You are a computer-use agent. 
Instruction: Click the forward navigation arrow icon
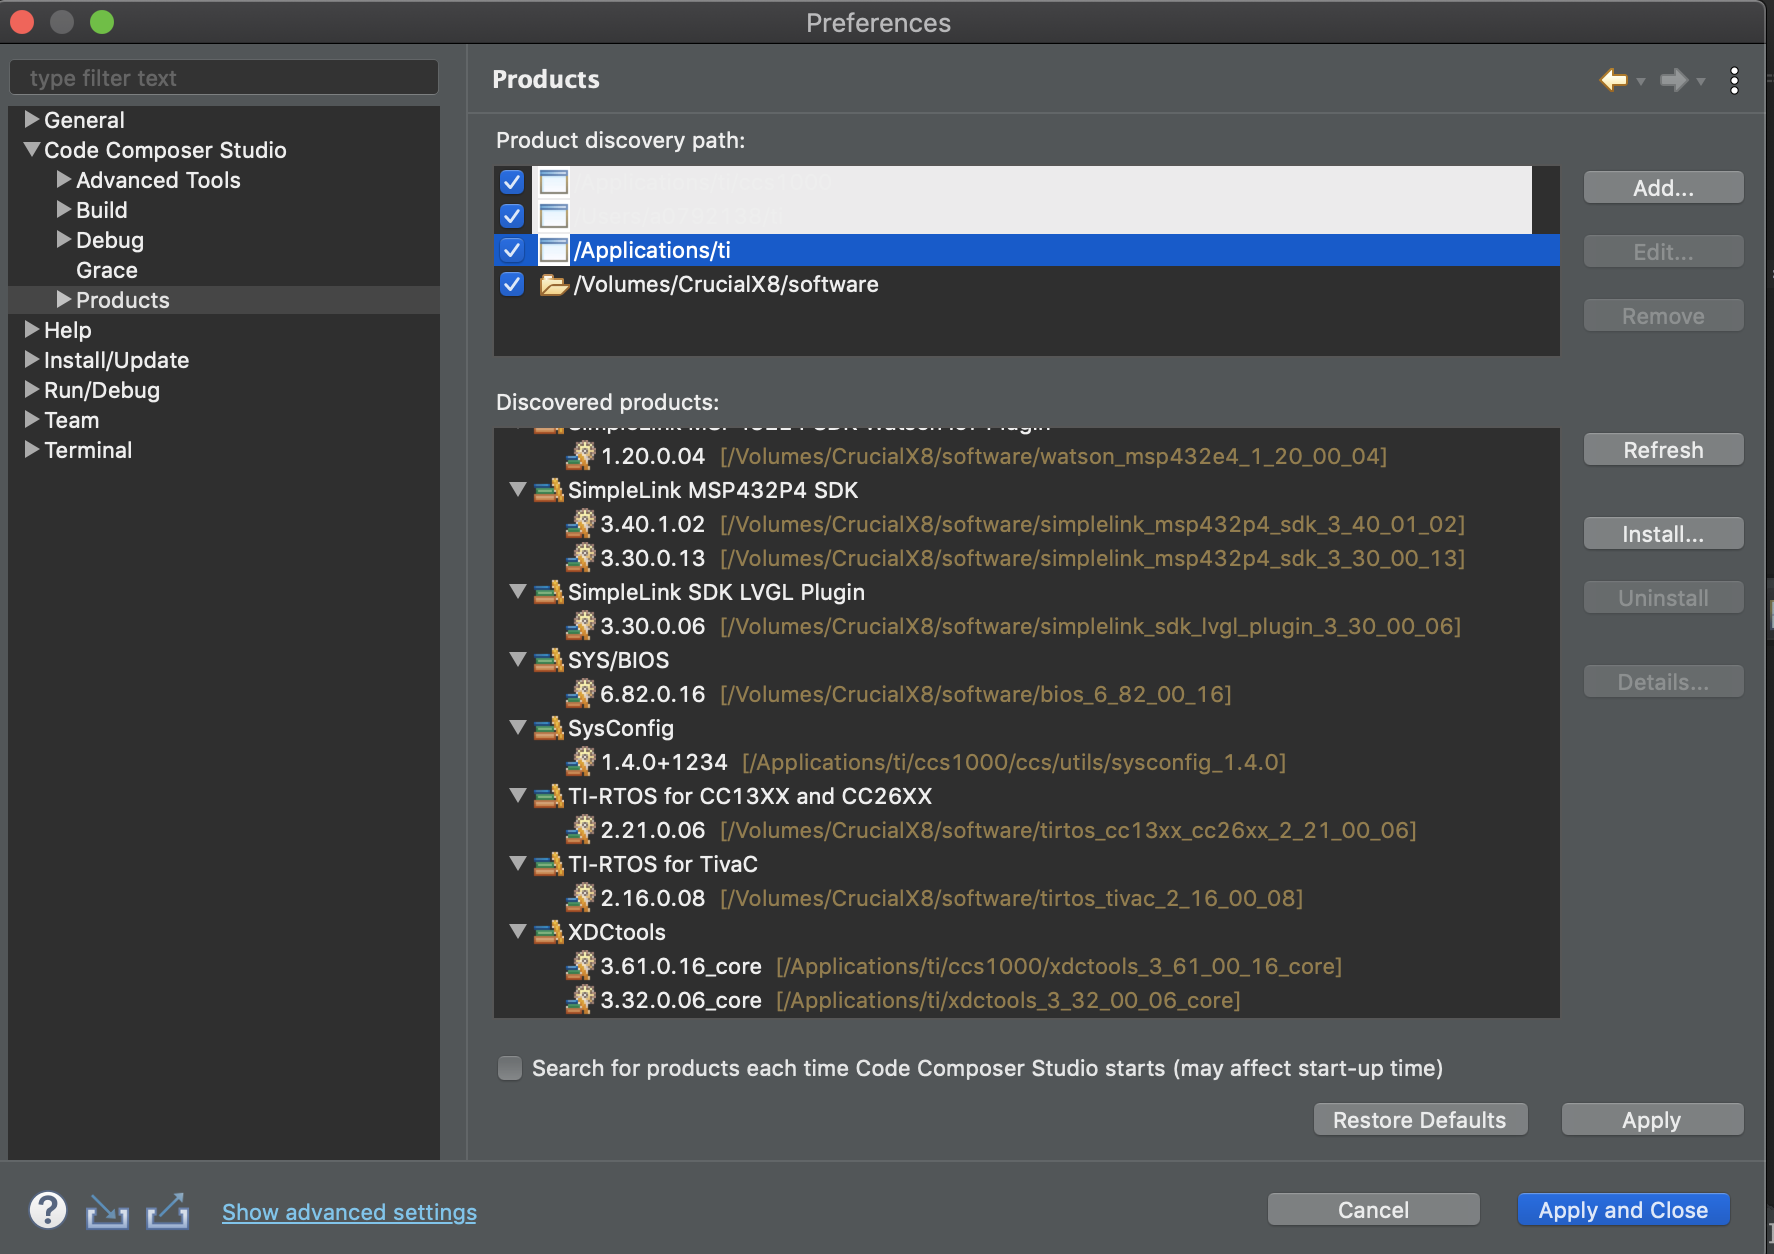(x=1673, y=80)
